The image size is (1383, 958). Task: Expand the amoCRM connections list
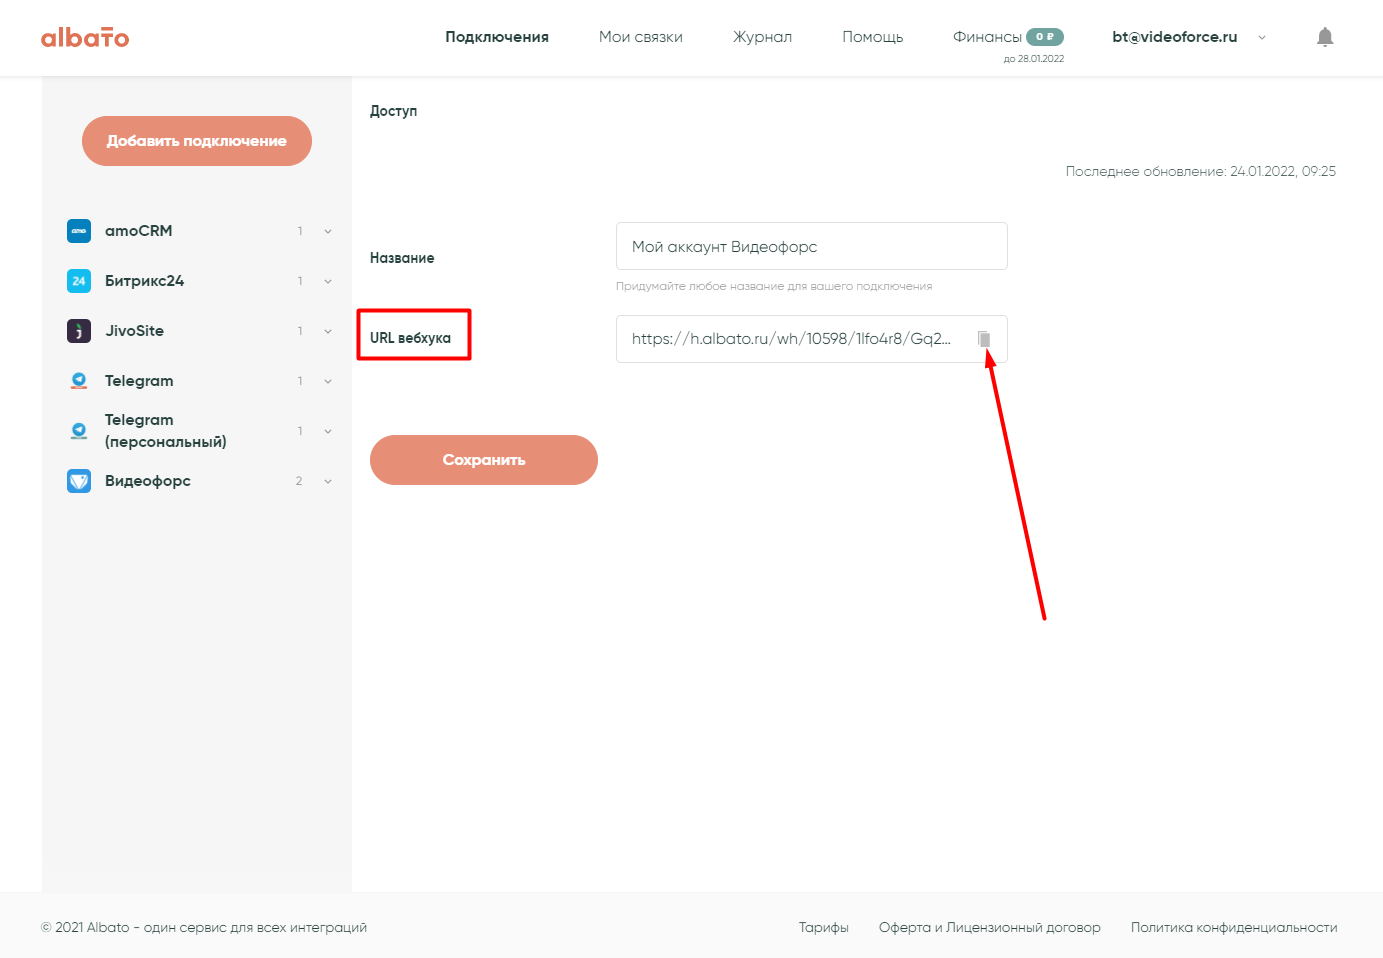click(x=328, y=231)
